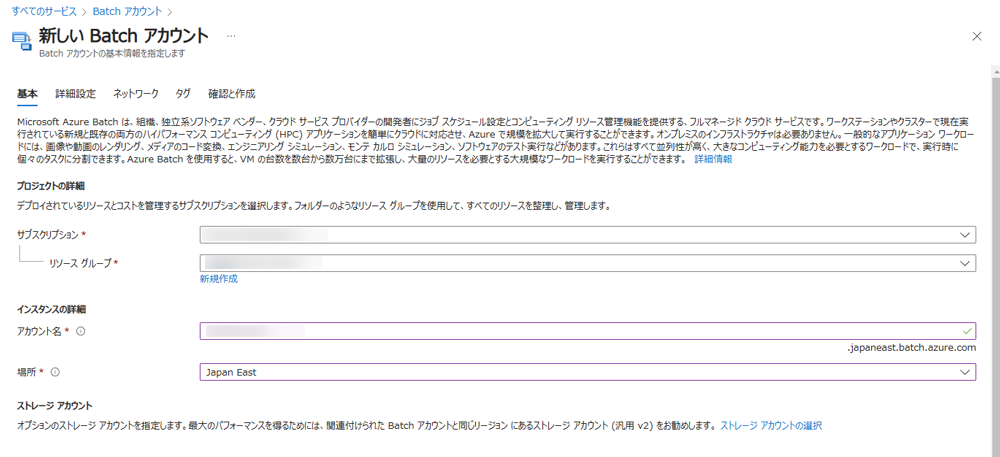
Task: Switch to the 詳細設定 tab
Action: (75, 94)
